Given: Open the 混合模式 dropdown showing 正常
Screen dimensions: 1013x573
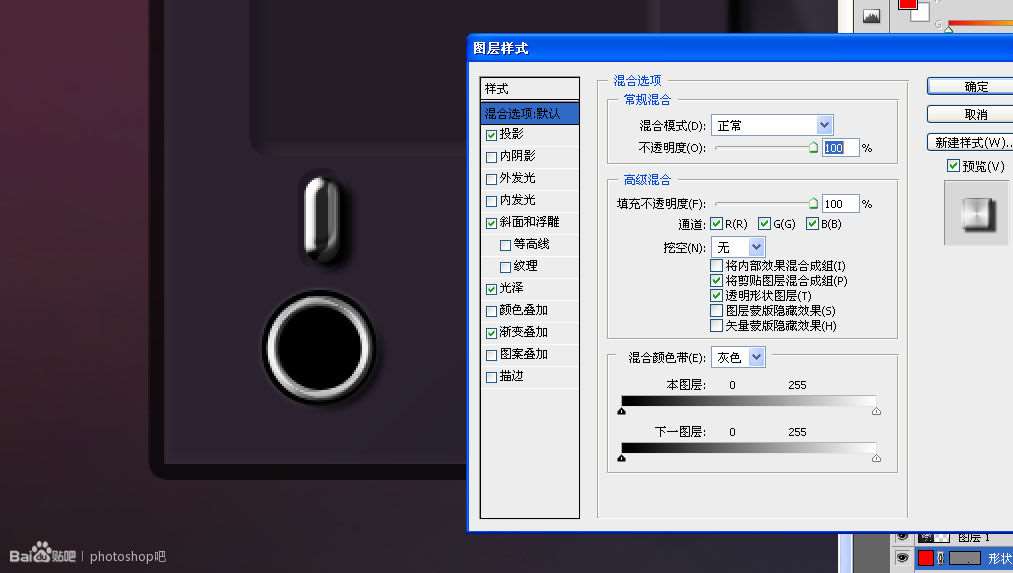Looking at the screenshot, I should (772, 125).
